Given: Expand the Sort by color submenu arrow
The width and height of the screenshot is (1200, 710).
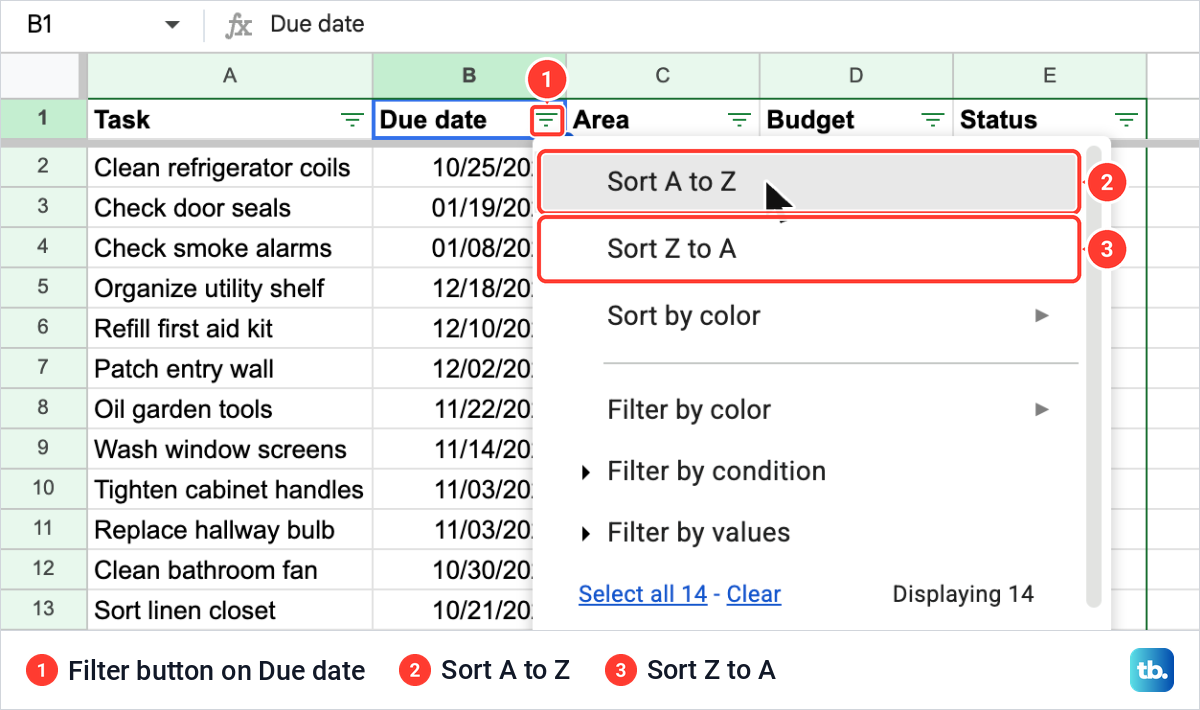Looking at the screenshot, I should pyautogui.click(x=1042, y=316).
